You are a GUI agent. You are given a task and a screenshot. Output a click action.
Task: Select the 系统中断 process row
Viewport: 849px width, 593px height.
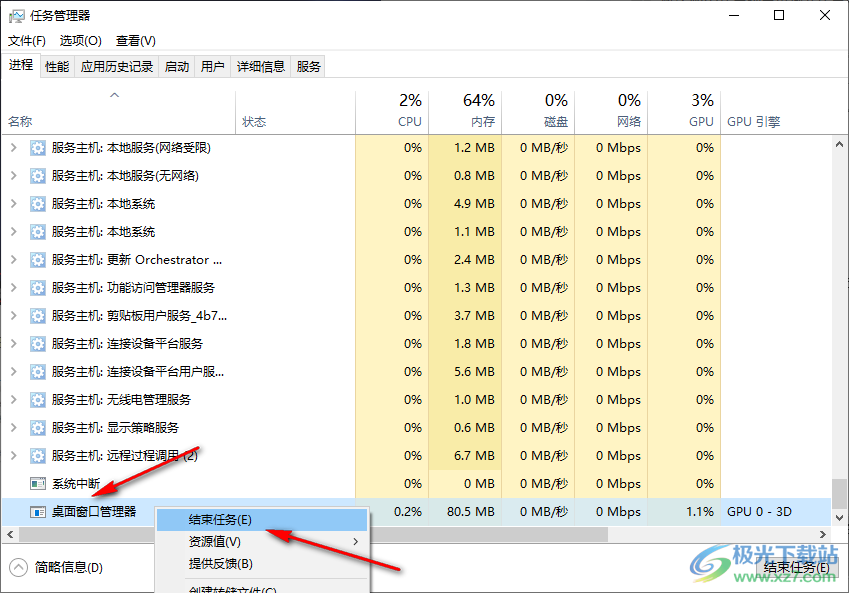pyautogui.click(x=417, y=484)
